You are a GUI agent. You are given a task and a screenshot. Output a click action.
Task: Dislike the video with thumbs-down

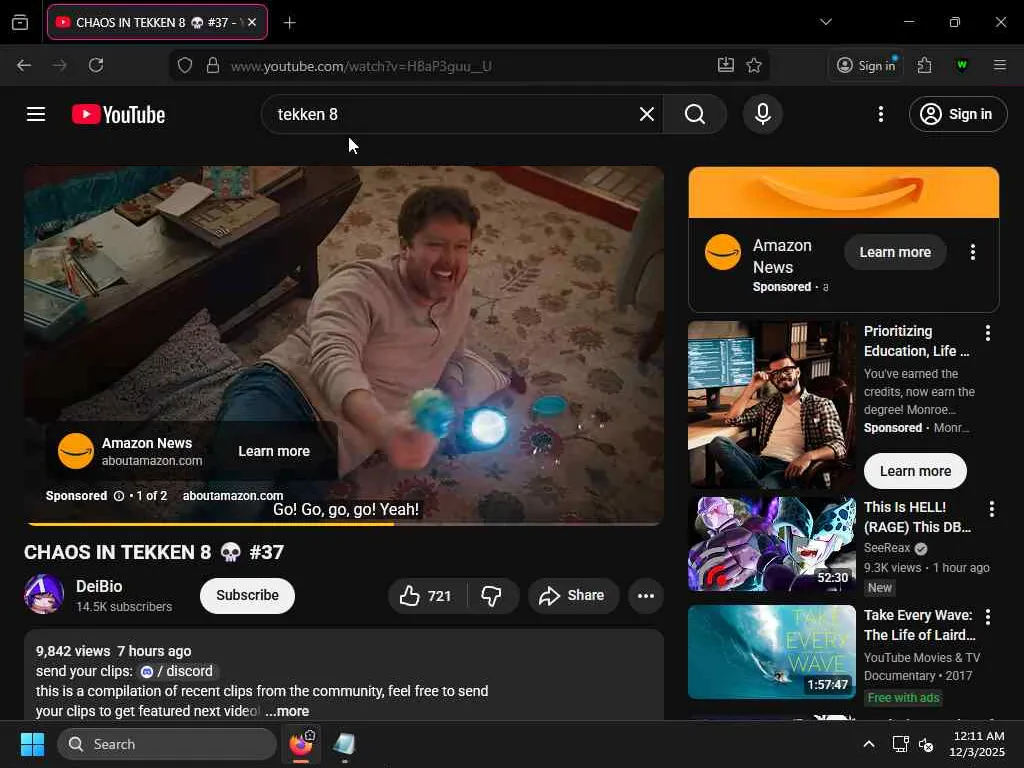pos(492,596)
